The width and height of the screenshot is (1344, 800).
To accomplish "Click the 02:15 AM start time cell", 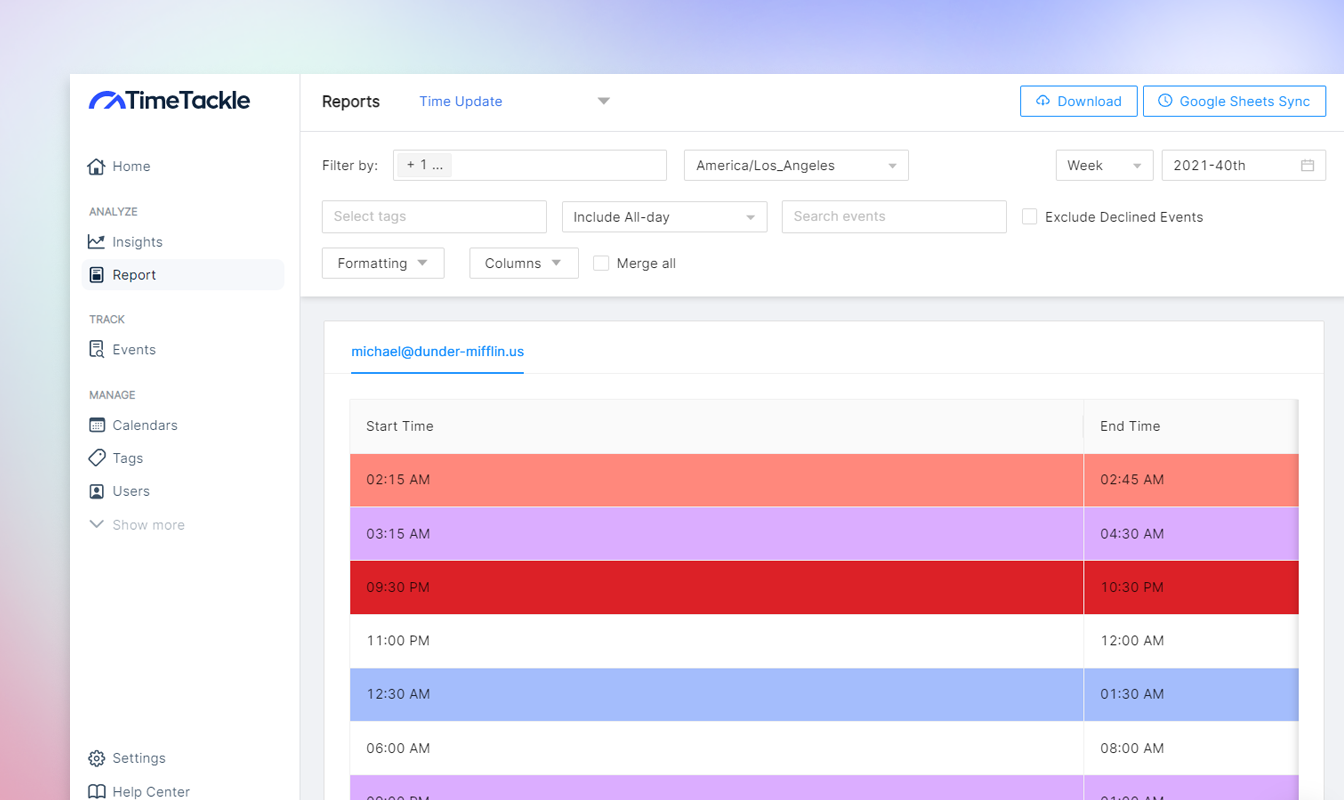I will pos(716,480).
